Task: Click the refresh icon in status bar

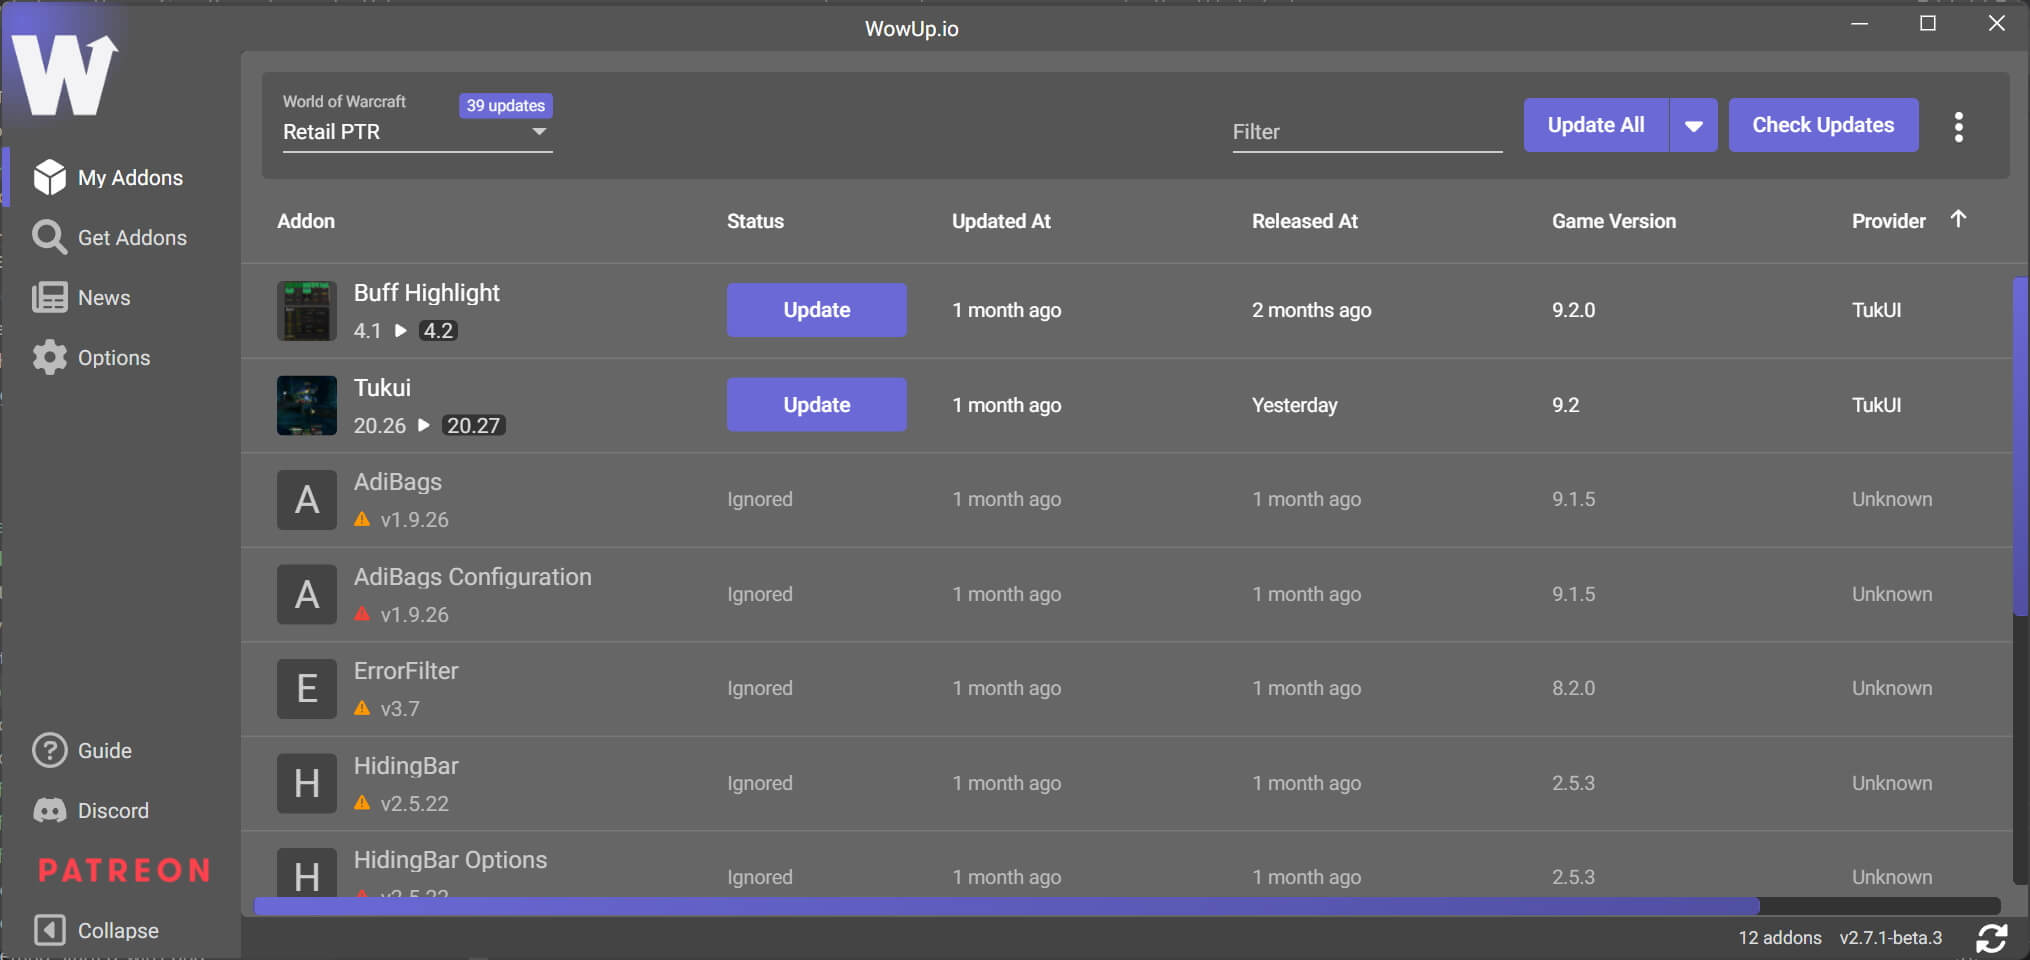Action: (x=1992, y=938)
